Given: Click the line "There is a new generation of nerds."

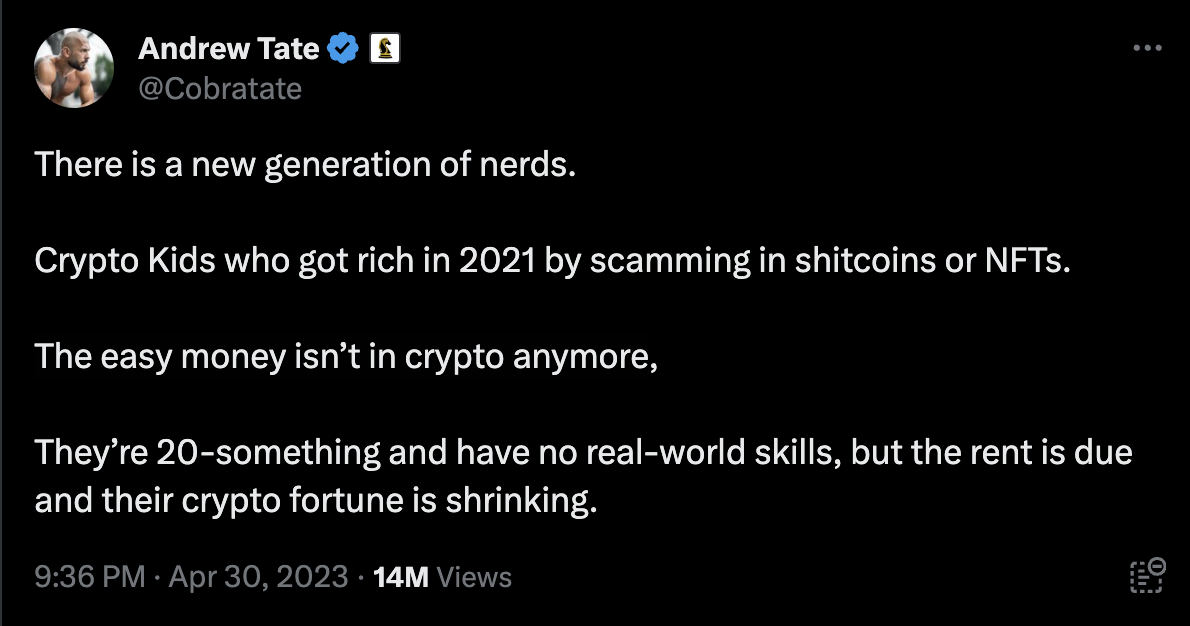Looking at the screenshot, I should [x=306, y=164].
